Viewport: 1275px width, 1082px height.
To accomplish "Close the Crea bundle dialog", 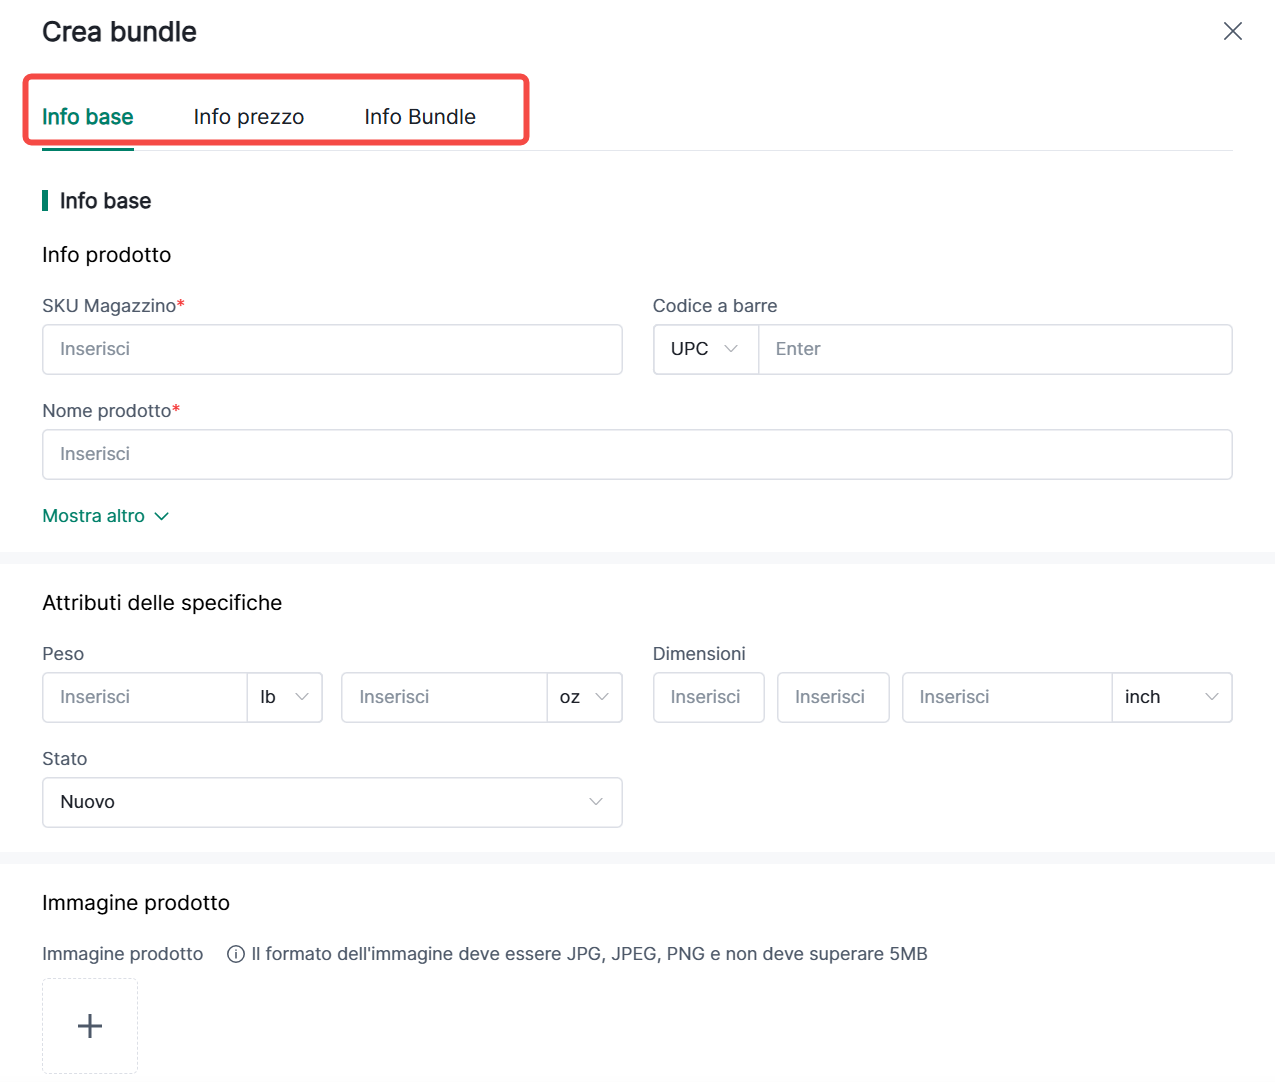I will coord(1232,31).
